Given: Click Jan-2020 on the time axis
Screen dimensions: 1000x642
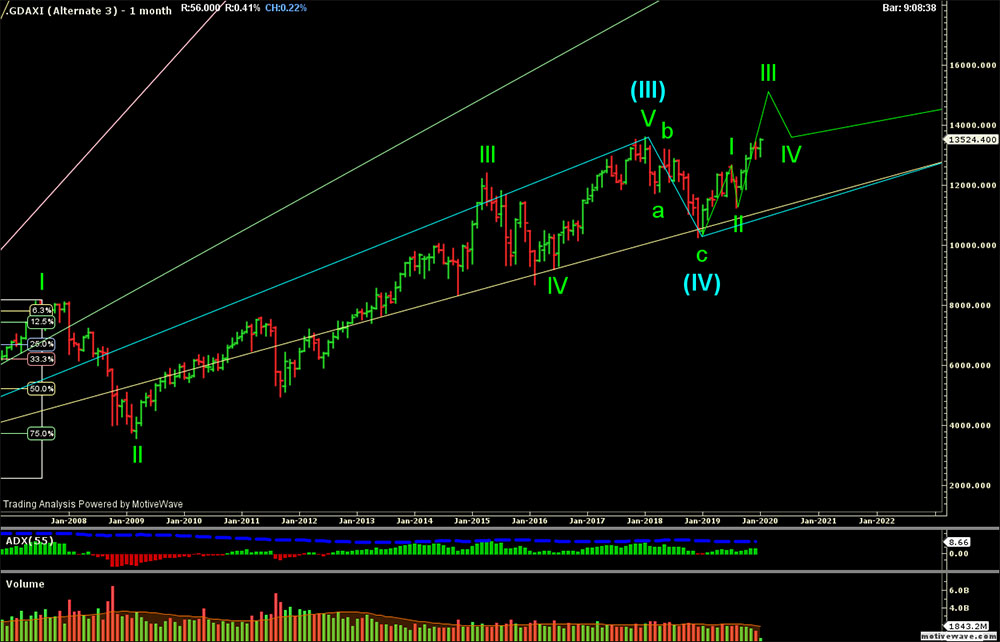Looking at the screenshot, I should [760, 521].
